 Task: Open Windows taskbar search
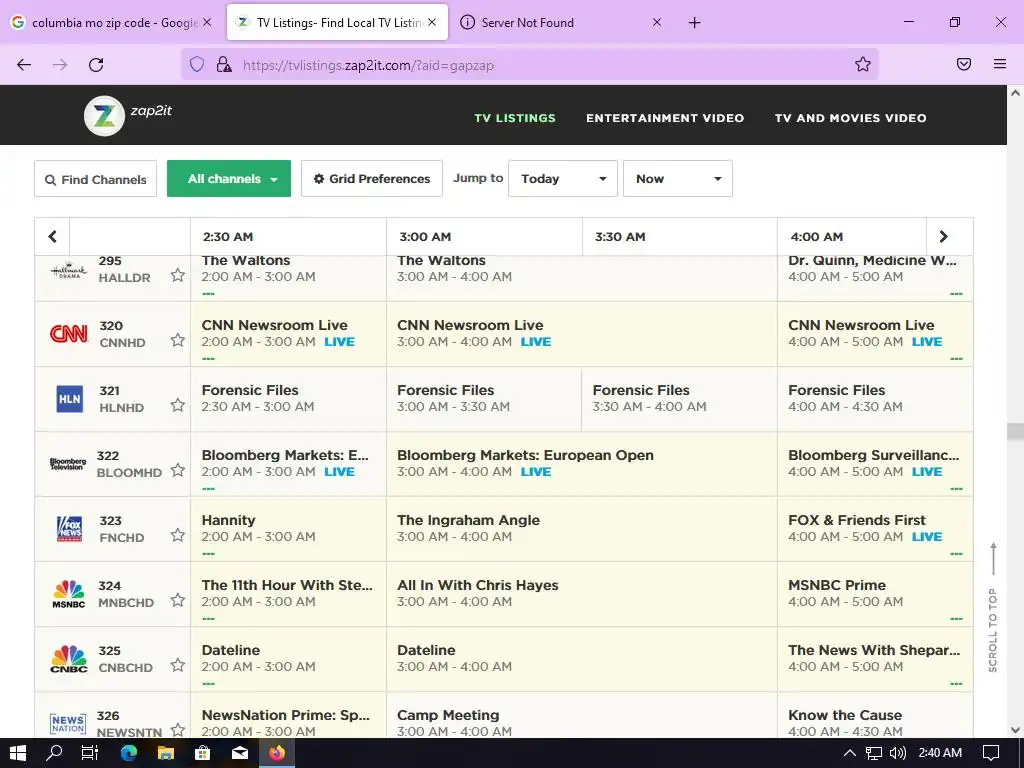pos(54,753)
